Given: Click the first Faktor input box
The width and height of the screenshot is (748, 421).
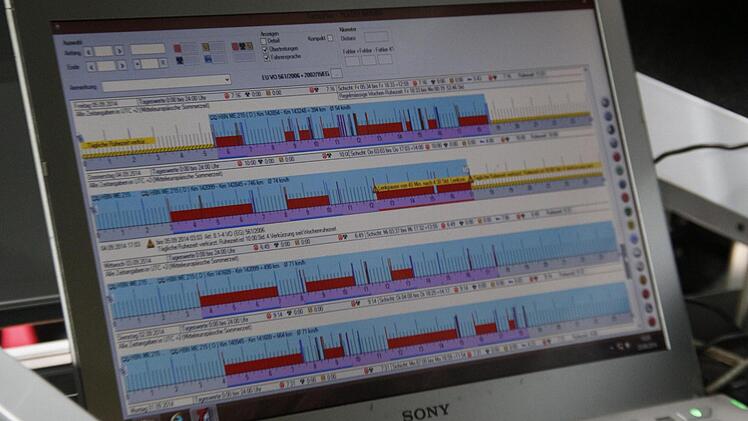Looking at the screenshot, I should point(353,59).
